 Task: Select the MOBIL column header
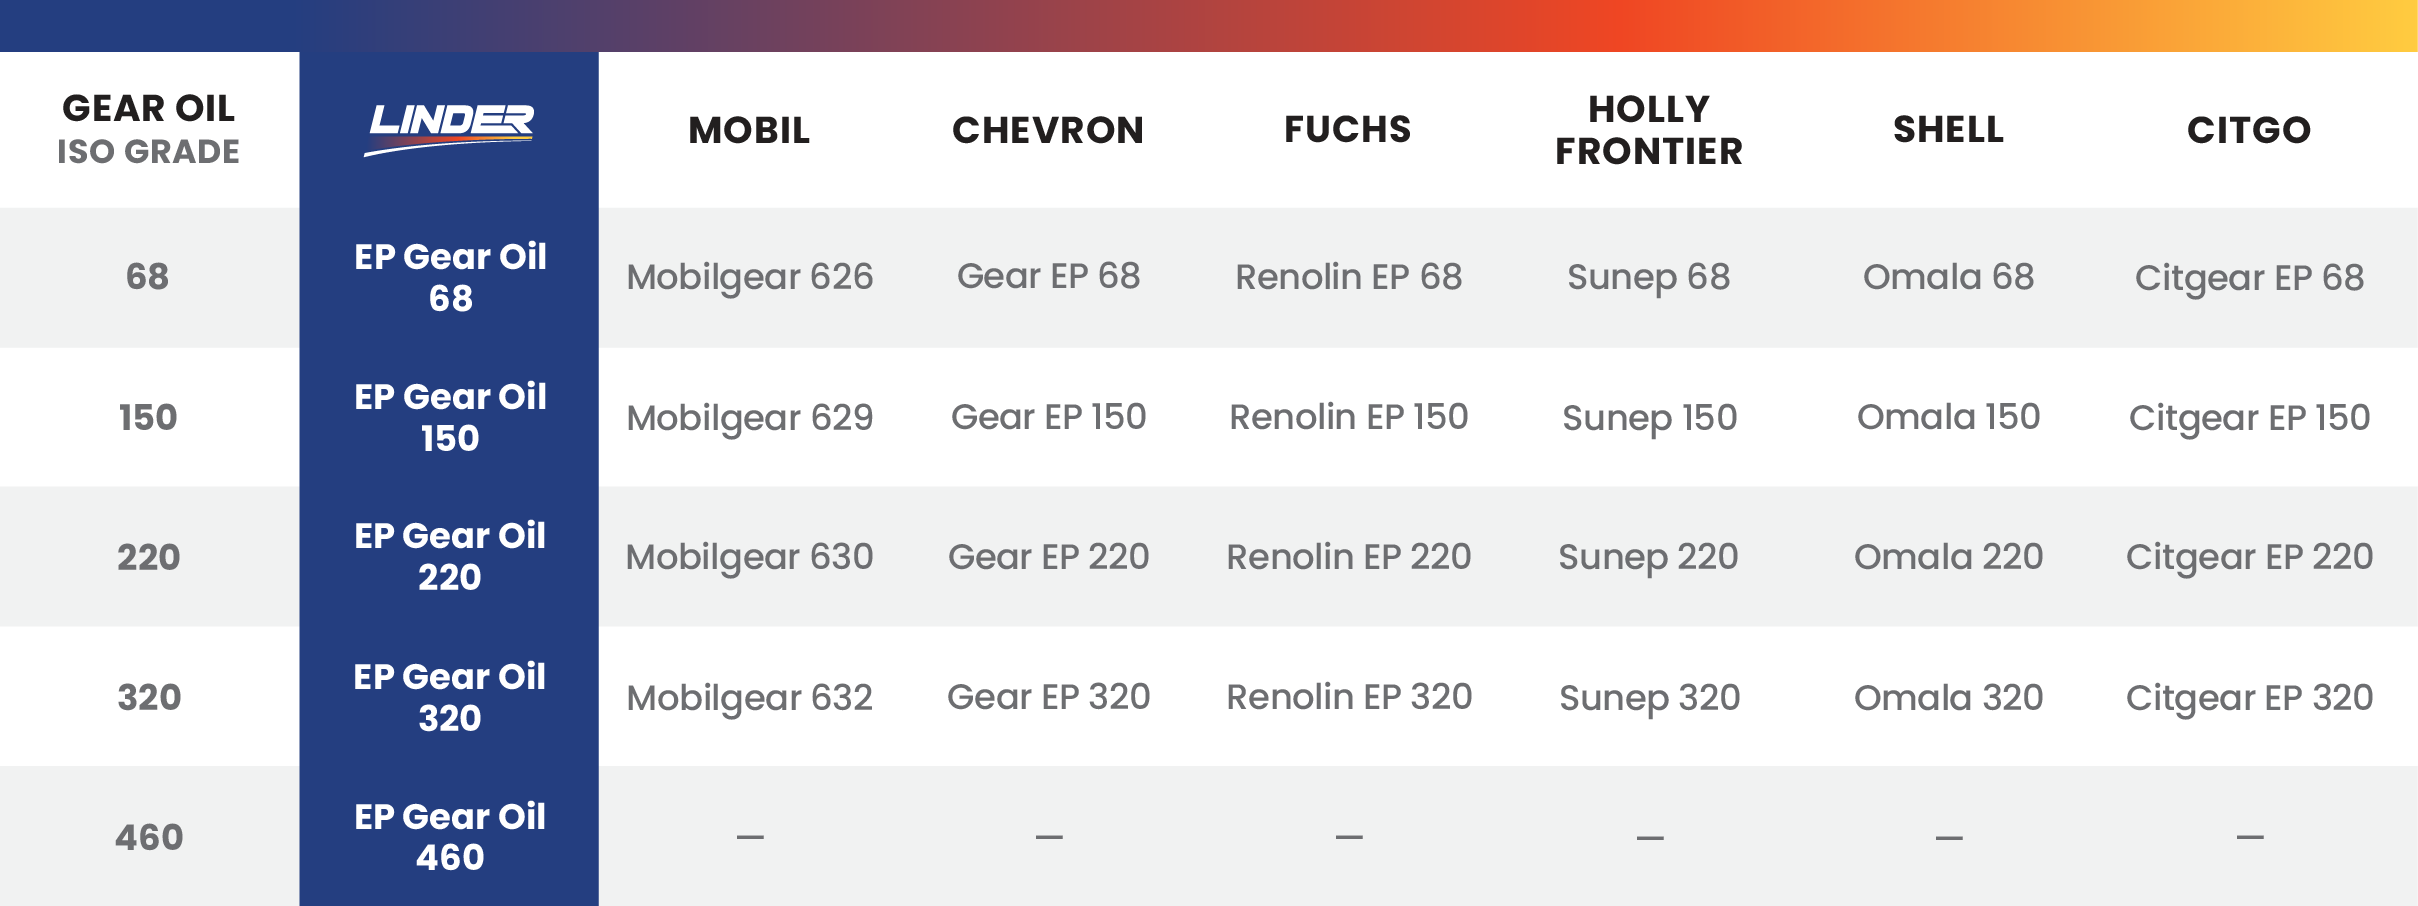pos(749,130)
